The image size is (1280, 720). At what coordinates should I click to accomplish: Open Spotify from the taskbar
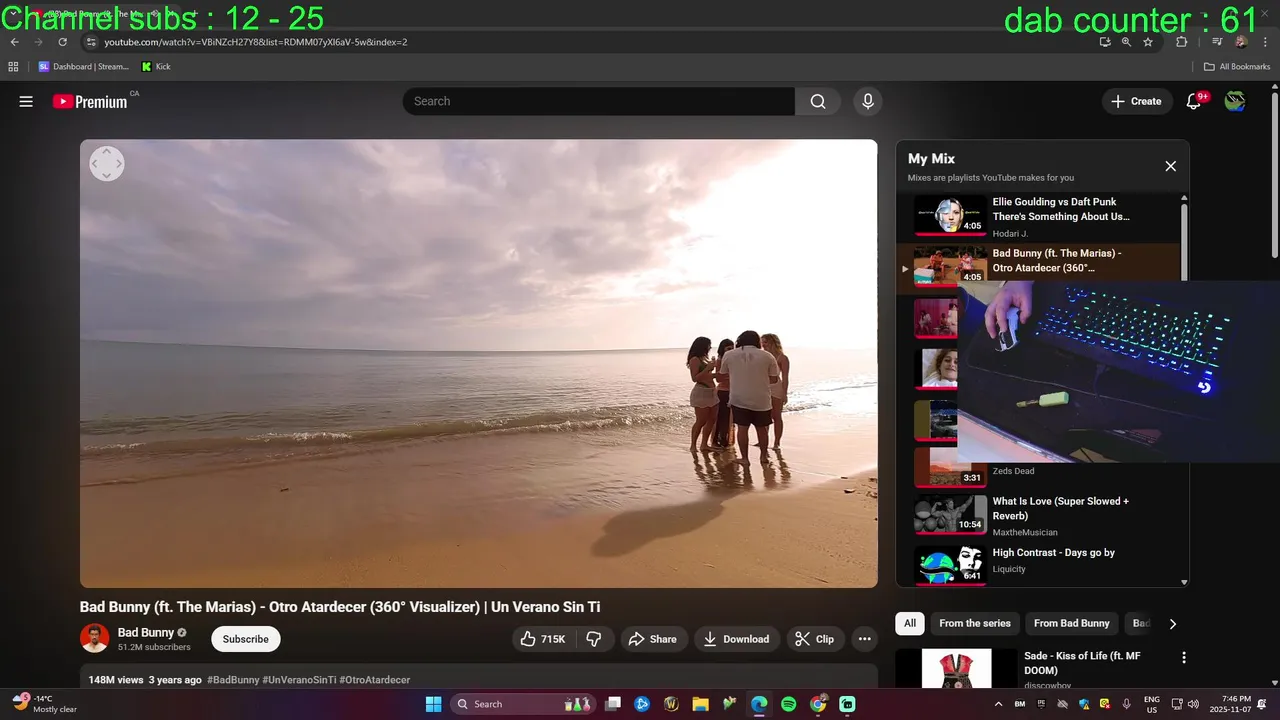788,704
